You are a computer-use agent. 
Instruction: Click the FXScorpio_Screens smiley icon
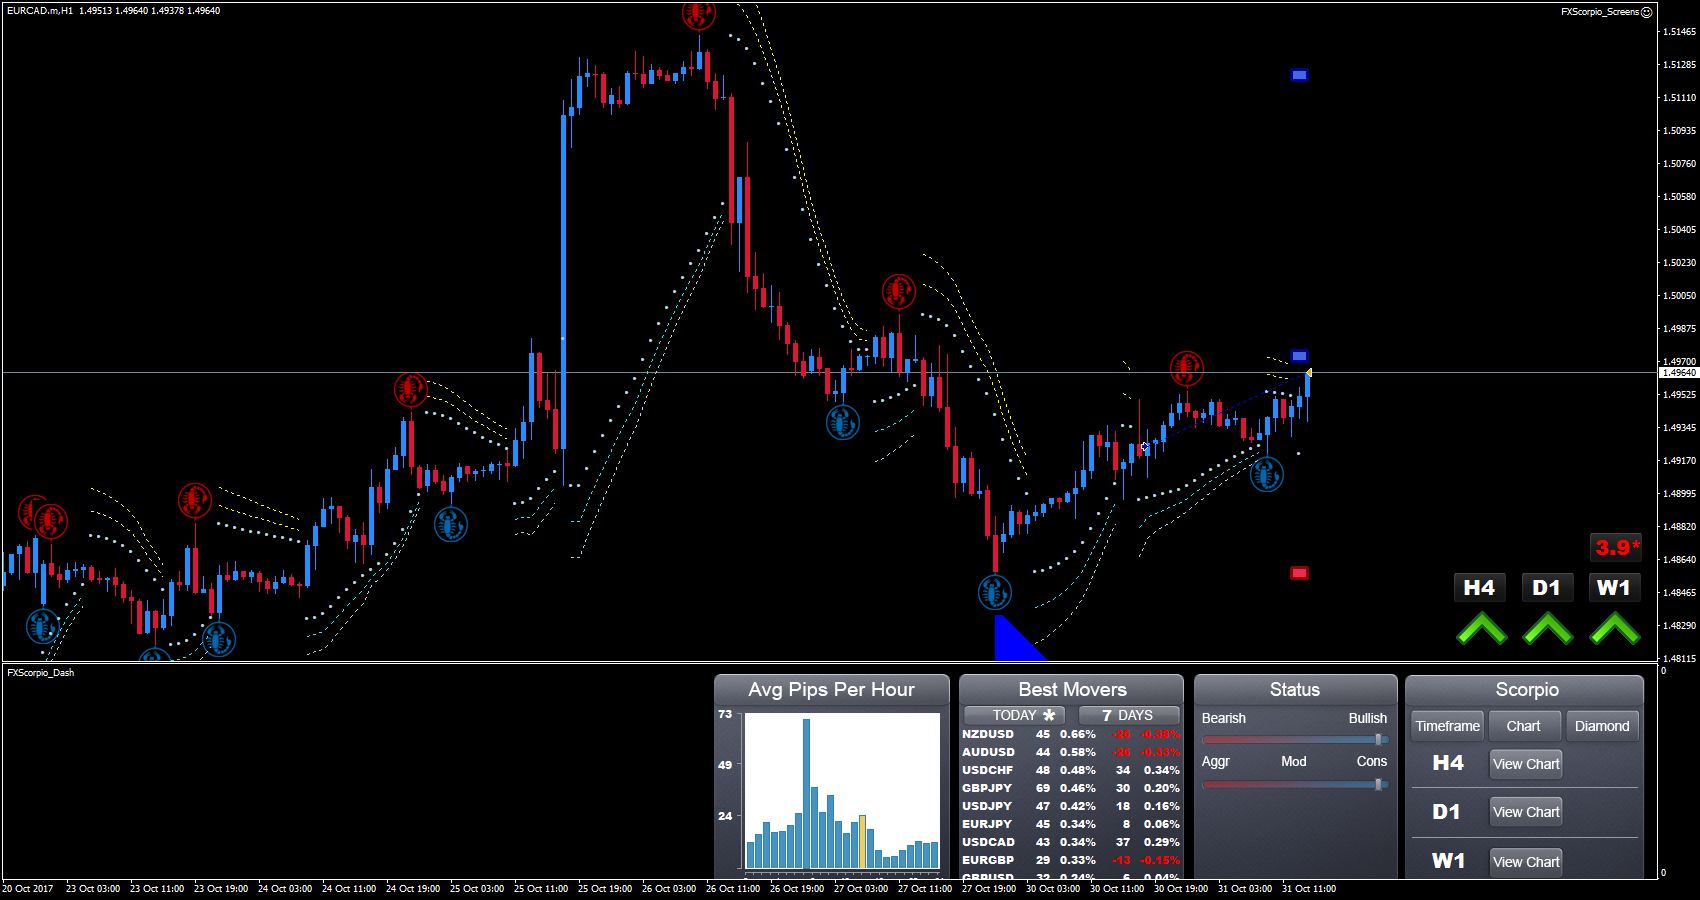1646,12
